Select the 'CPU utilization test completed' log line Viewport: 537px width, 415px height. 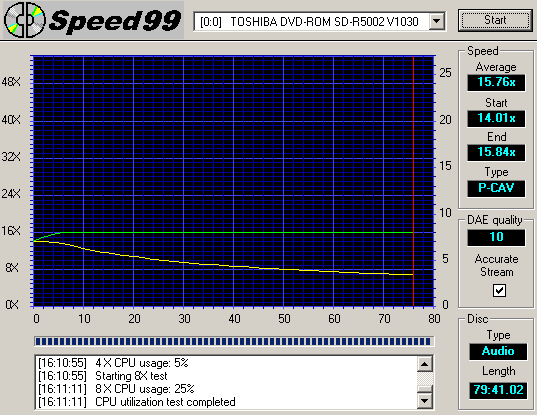click(136, 402)
